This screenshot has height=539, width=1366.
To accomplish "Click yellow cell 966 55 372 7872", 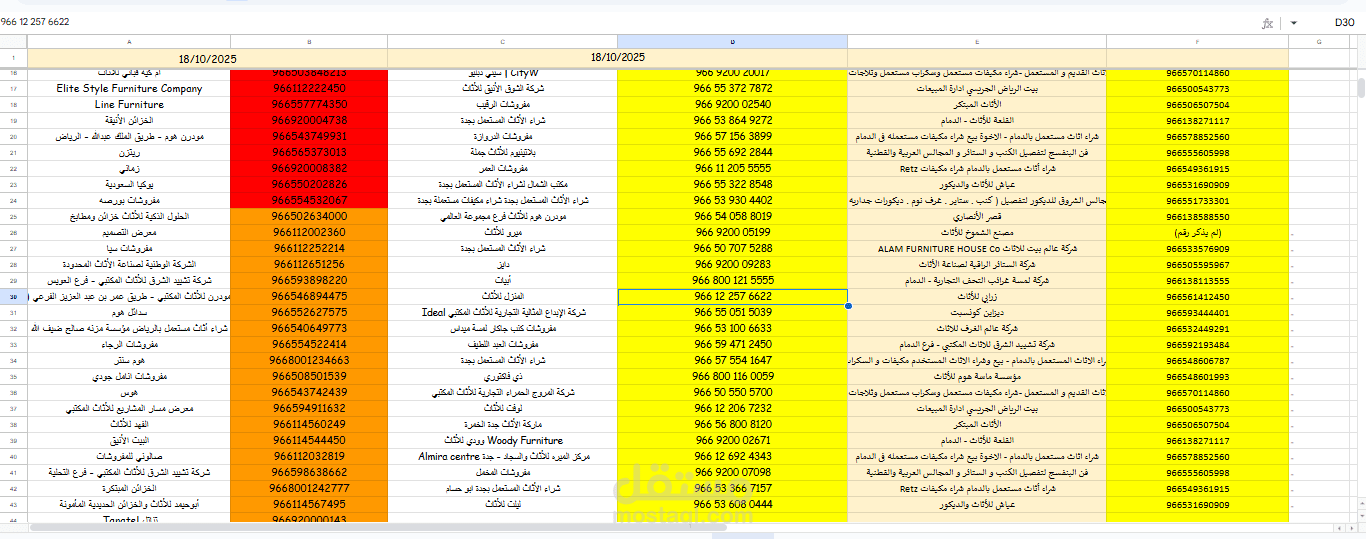I will pyautogui.click(x=733, y=89).
